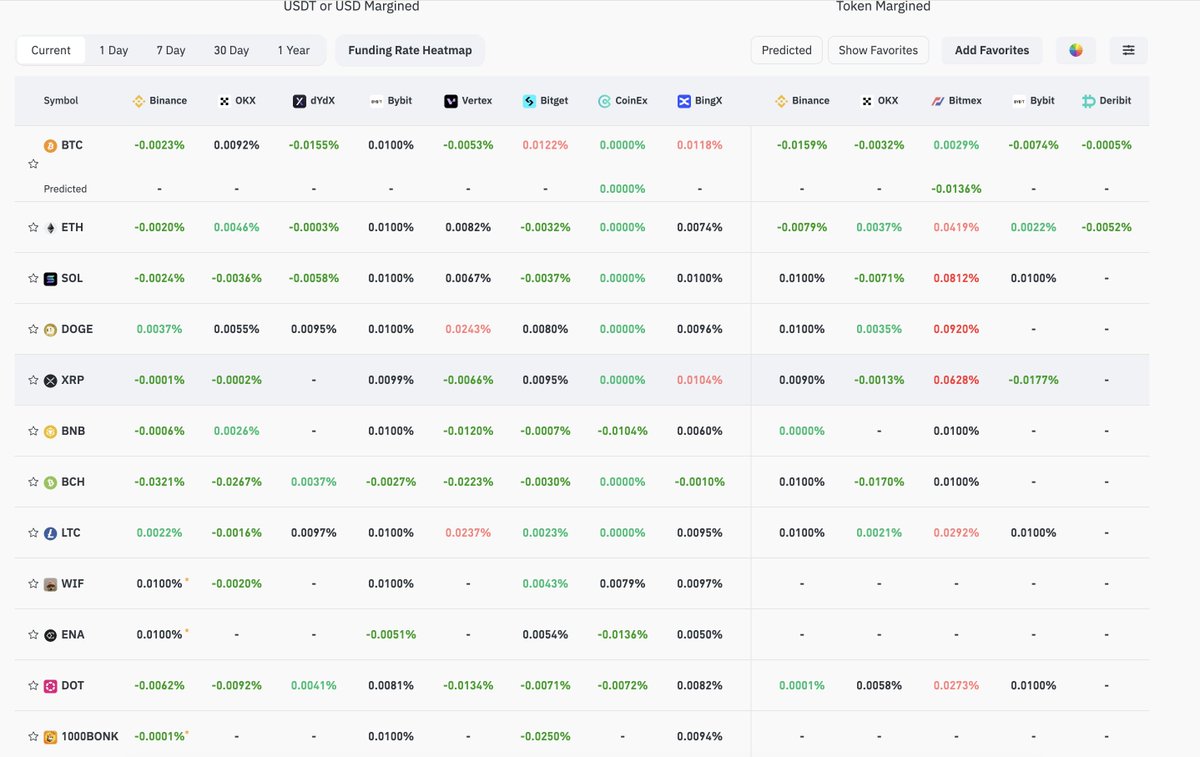Click the DOGE coin icon
The width and height of the screenshot is (1200, 757).
pos(50,329)
